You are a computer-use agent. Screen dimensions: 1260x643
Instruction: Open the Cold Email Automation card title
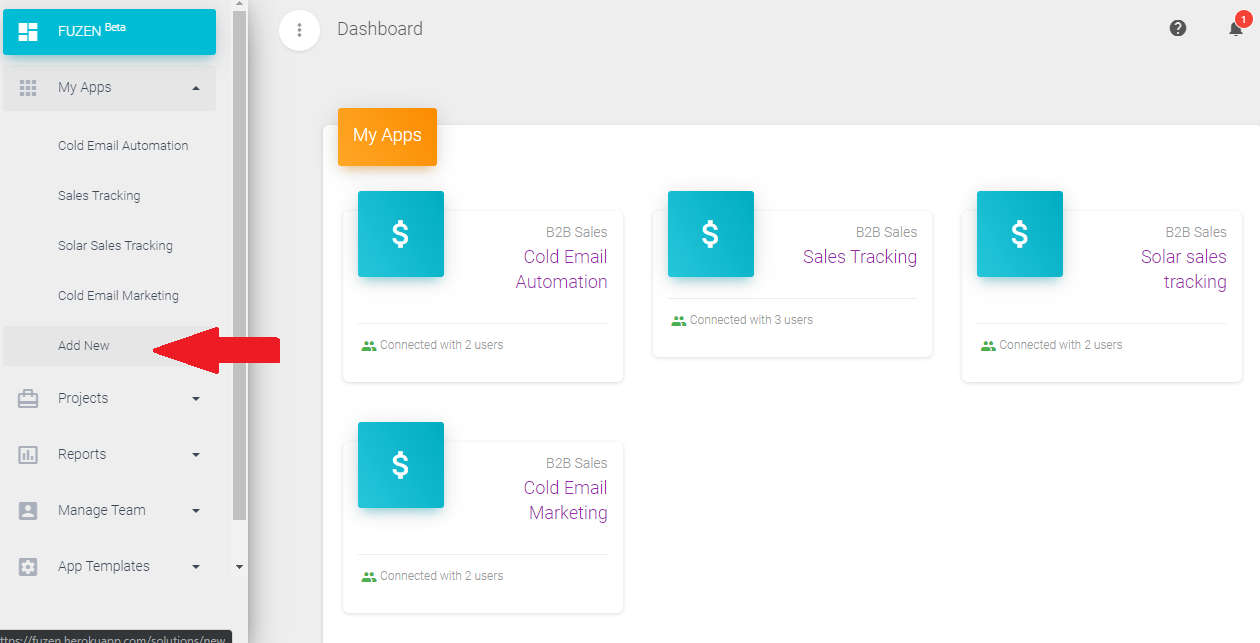pyautogui.click(x=562, y=269)
